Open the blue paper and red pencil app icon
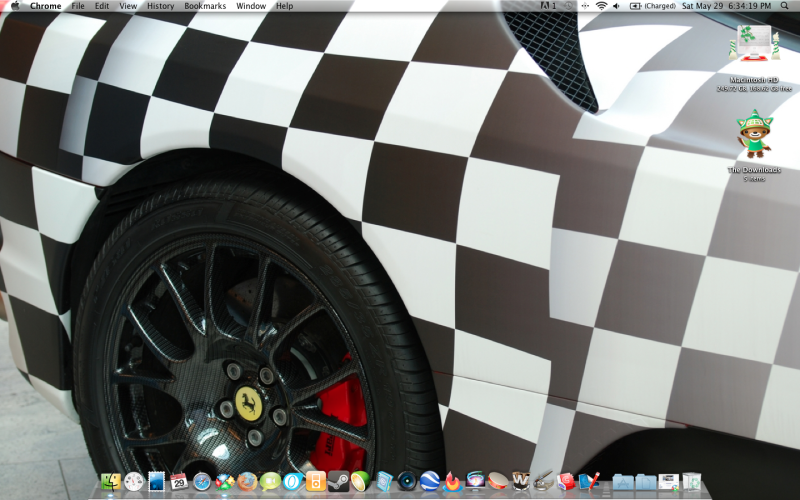The width and height of the screenshot is (800, 500). tap(589, 482)
